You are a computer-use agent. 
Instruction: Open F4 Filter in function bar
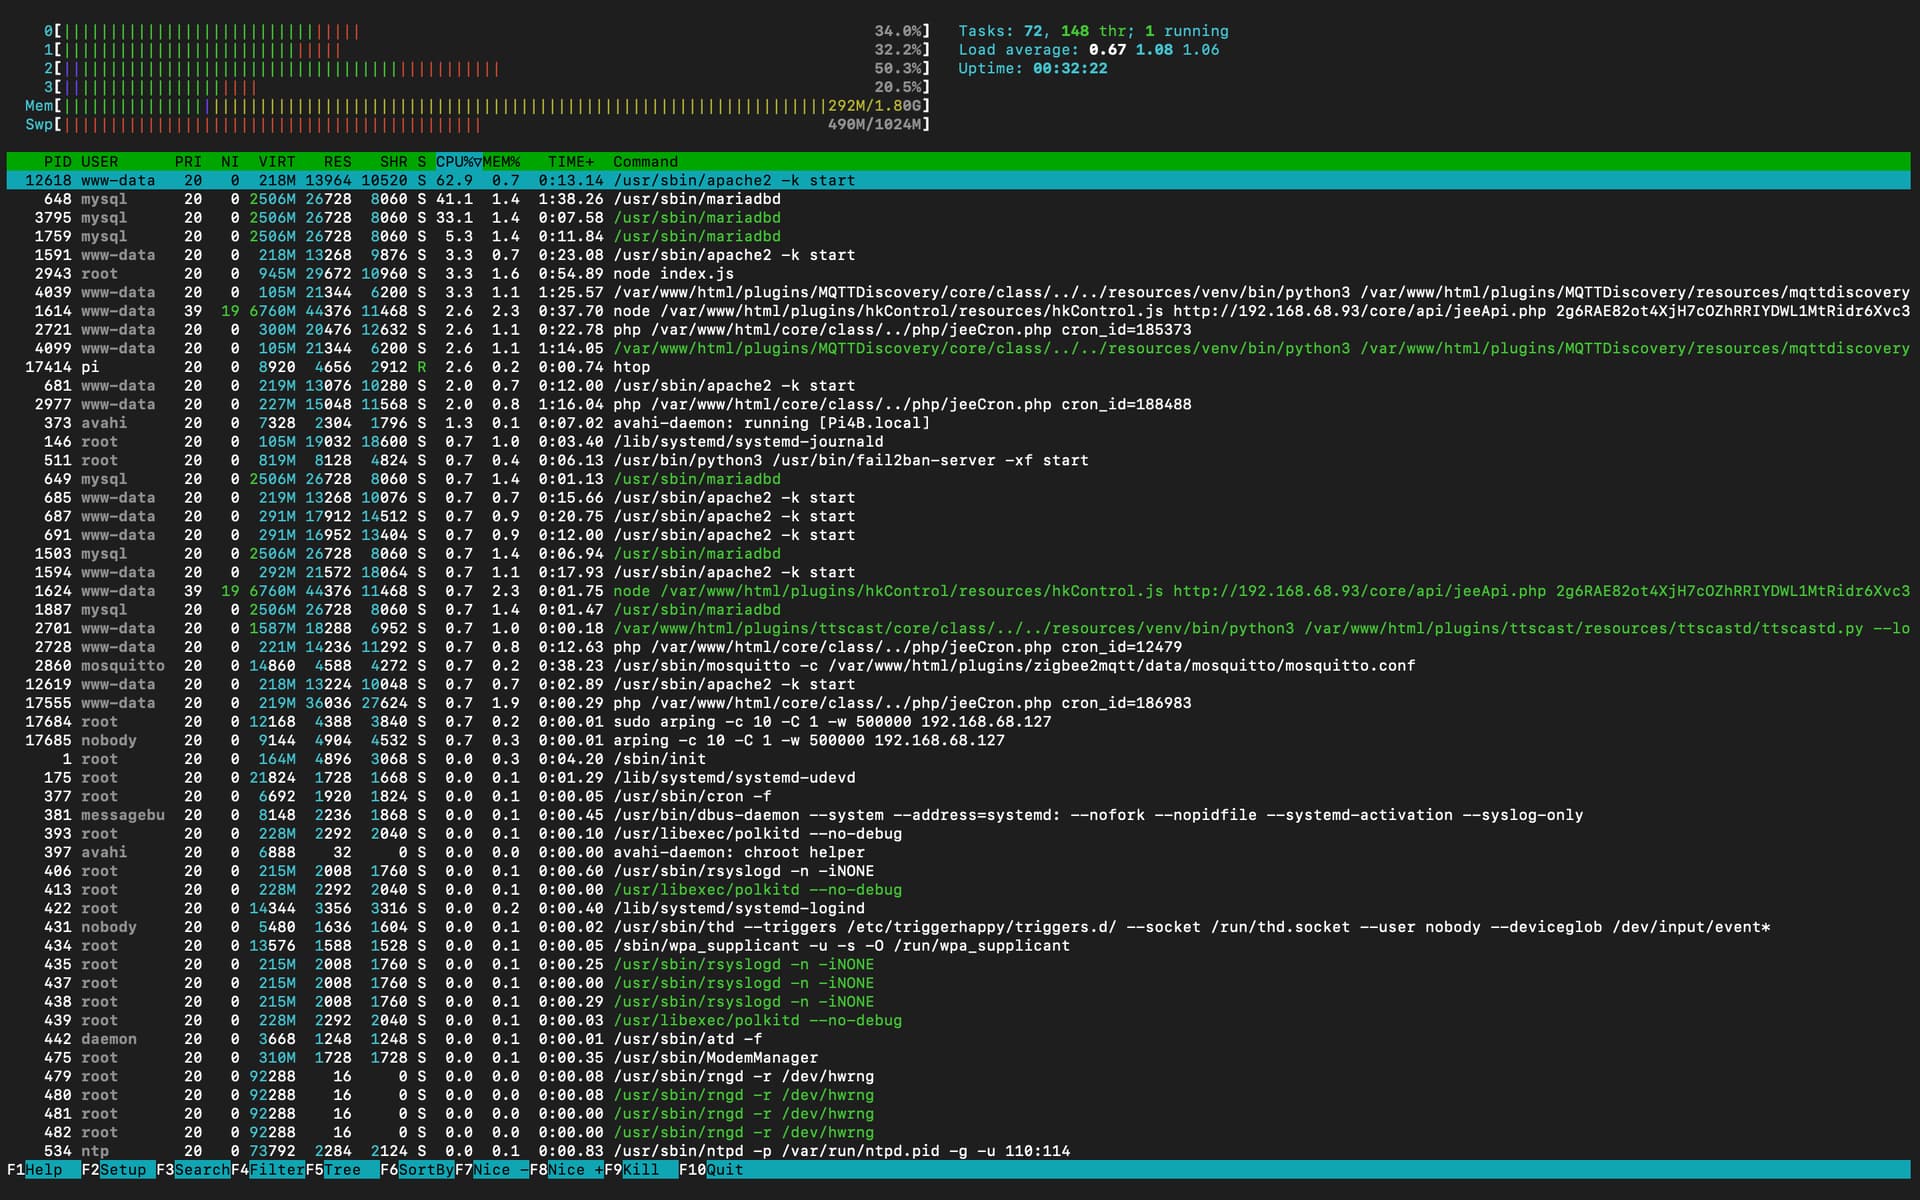pyautogui.click(x=276, y=1169)
